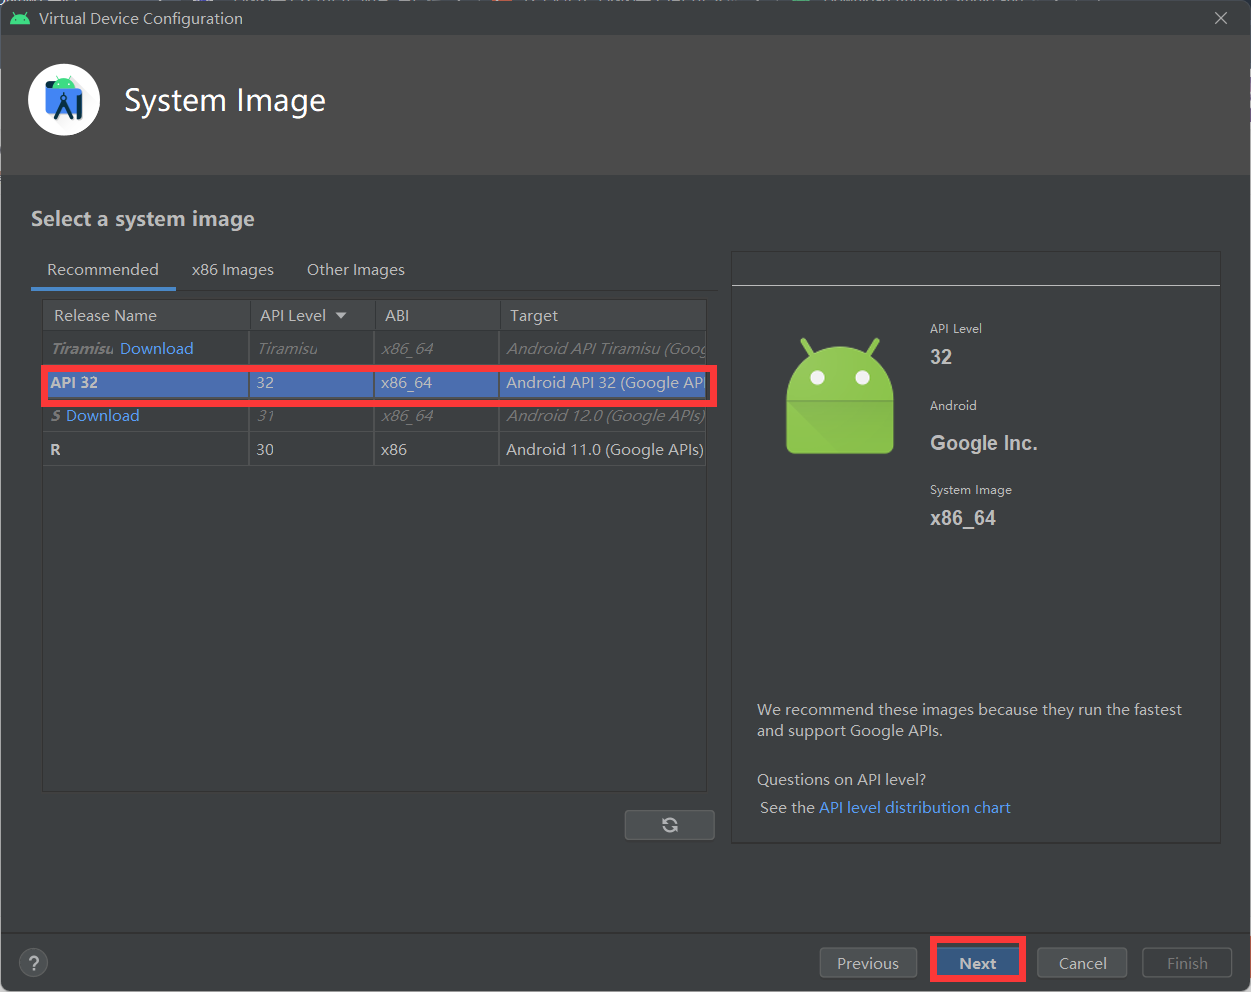1251x992 pixels.
Task: Close the Virtual Device Configuration dialog
Action: [x=1221, y=18]
